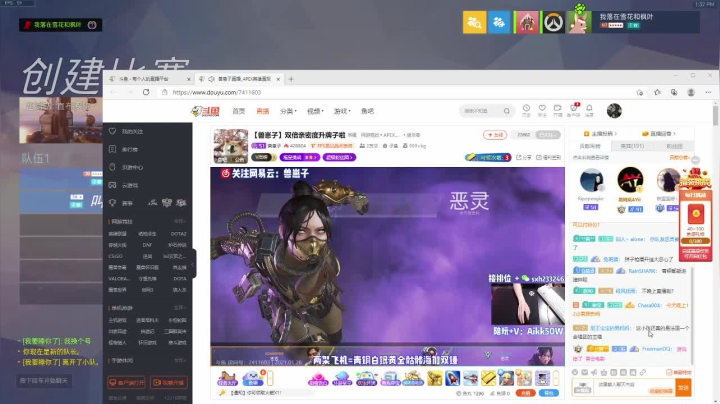Open a new browser tab with plus button
This screenshot has height=404, width=720.
click(x=291, y=79)
